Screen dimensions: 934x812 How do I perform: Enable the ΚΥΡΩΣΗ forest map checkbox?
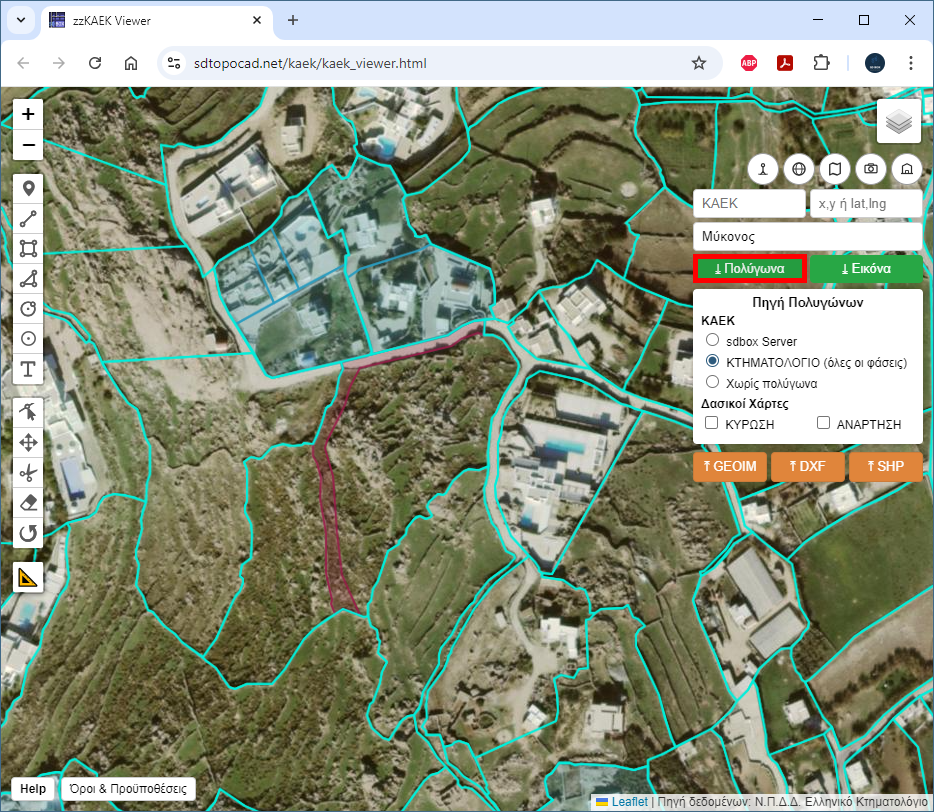coord(712,424)
